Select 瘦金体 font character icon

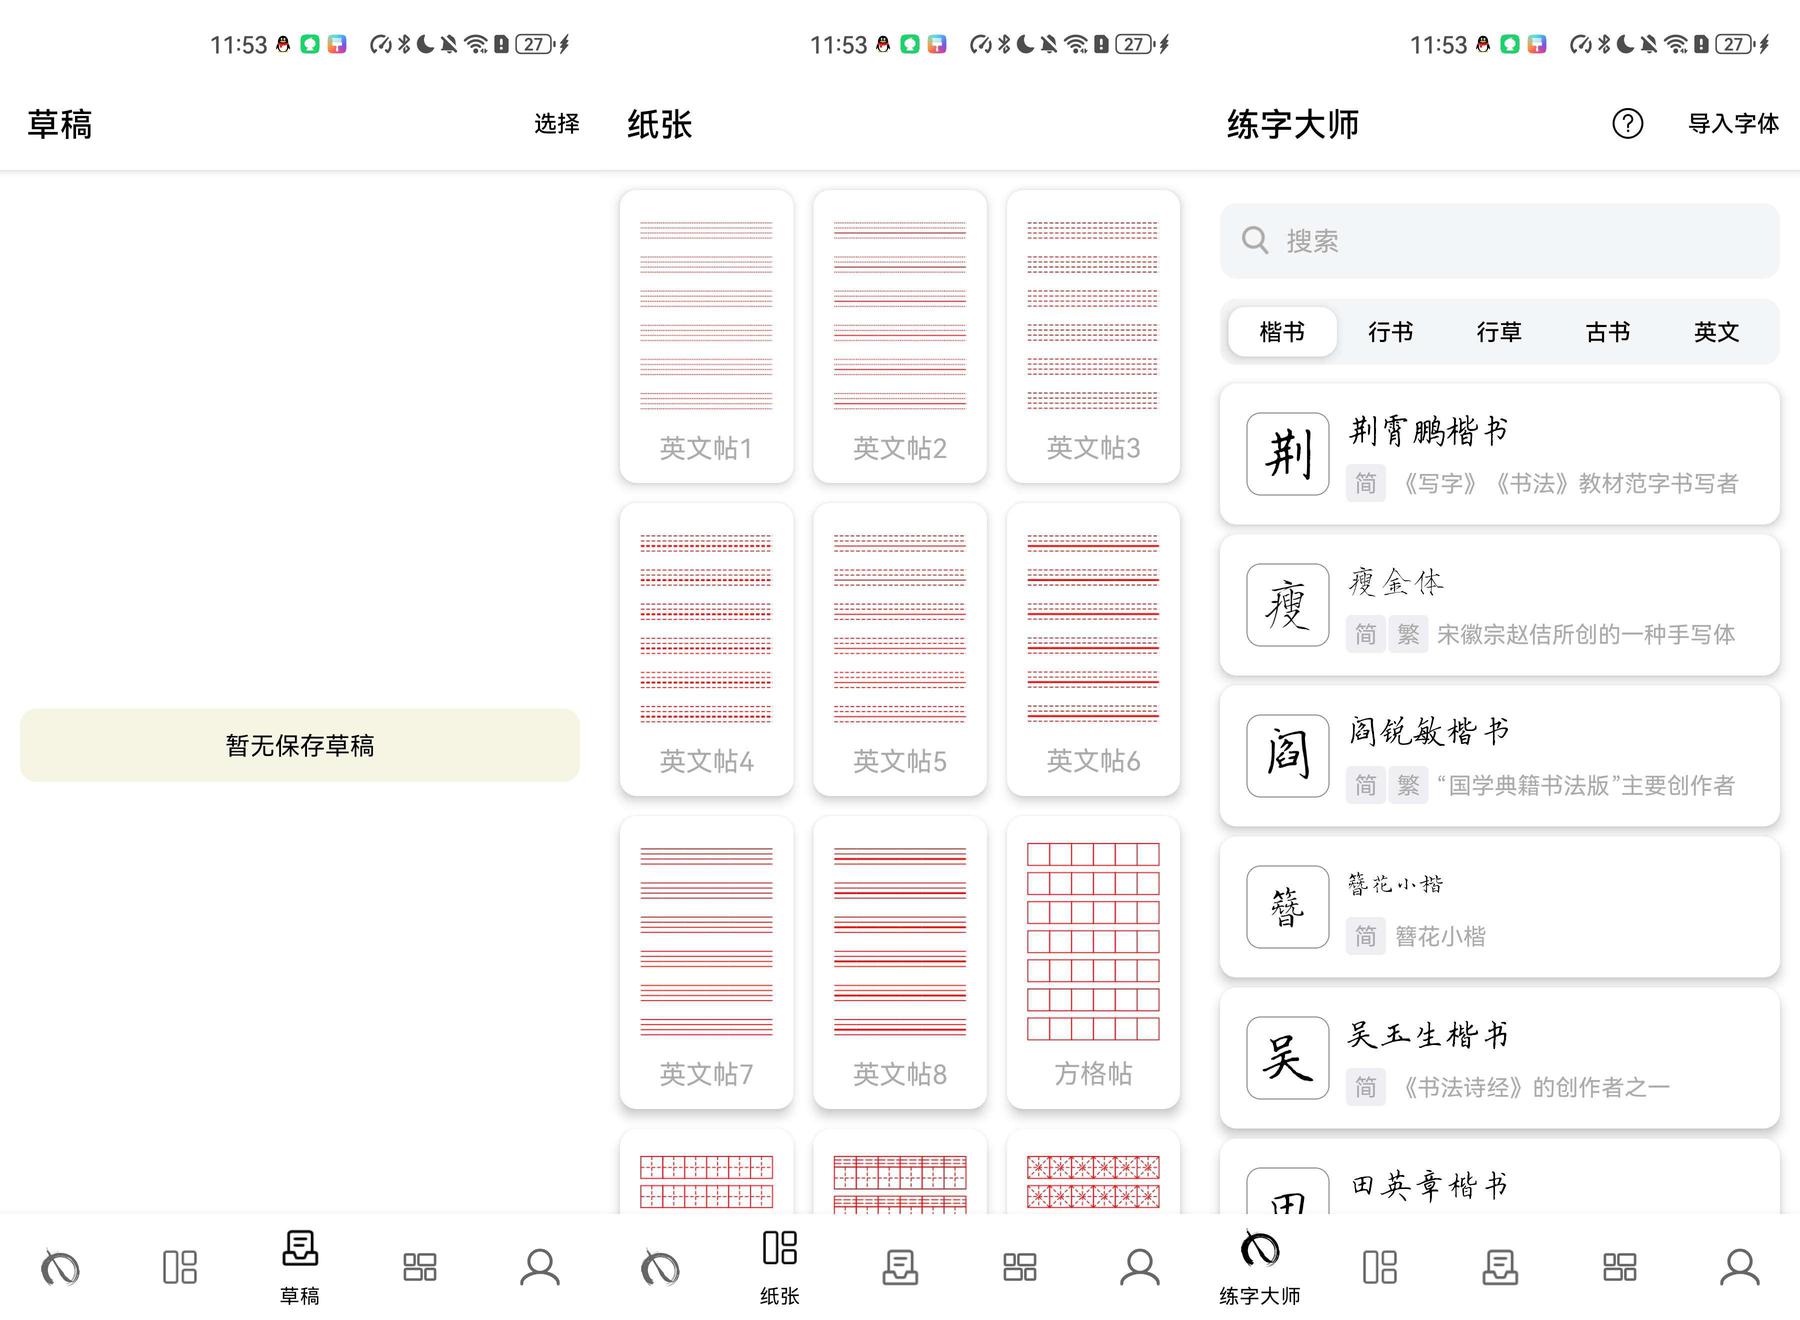1288,605
